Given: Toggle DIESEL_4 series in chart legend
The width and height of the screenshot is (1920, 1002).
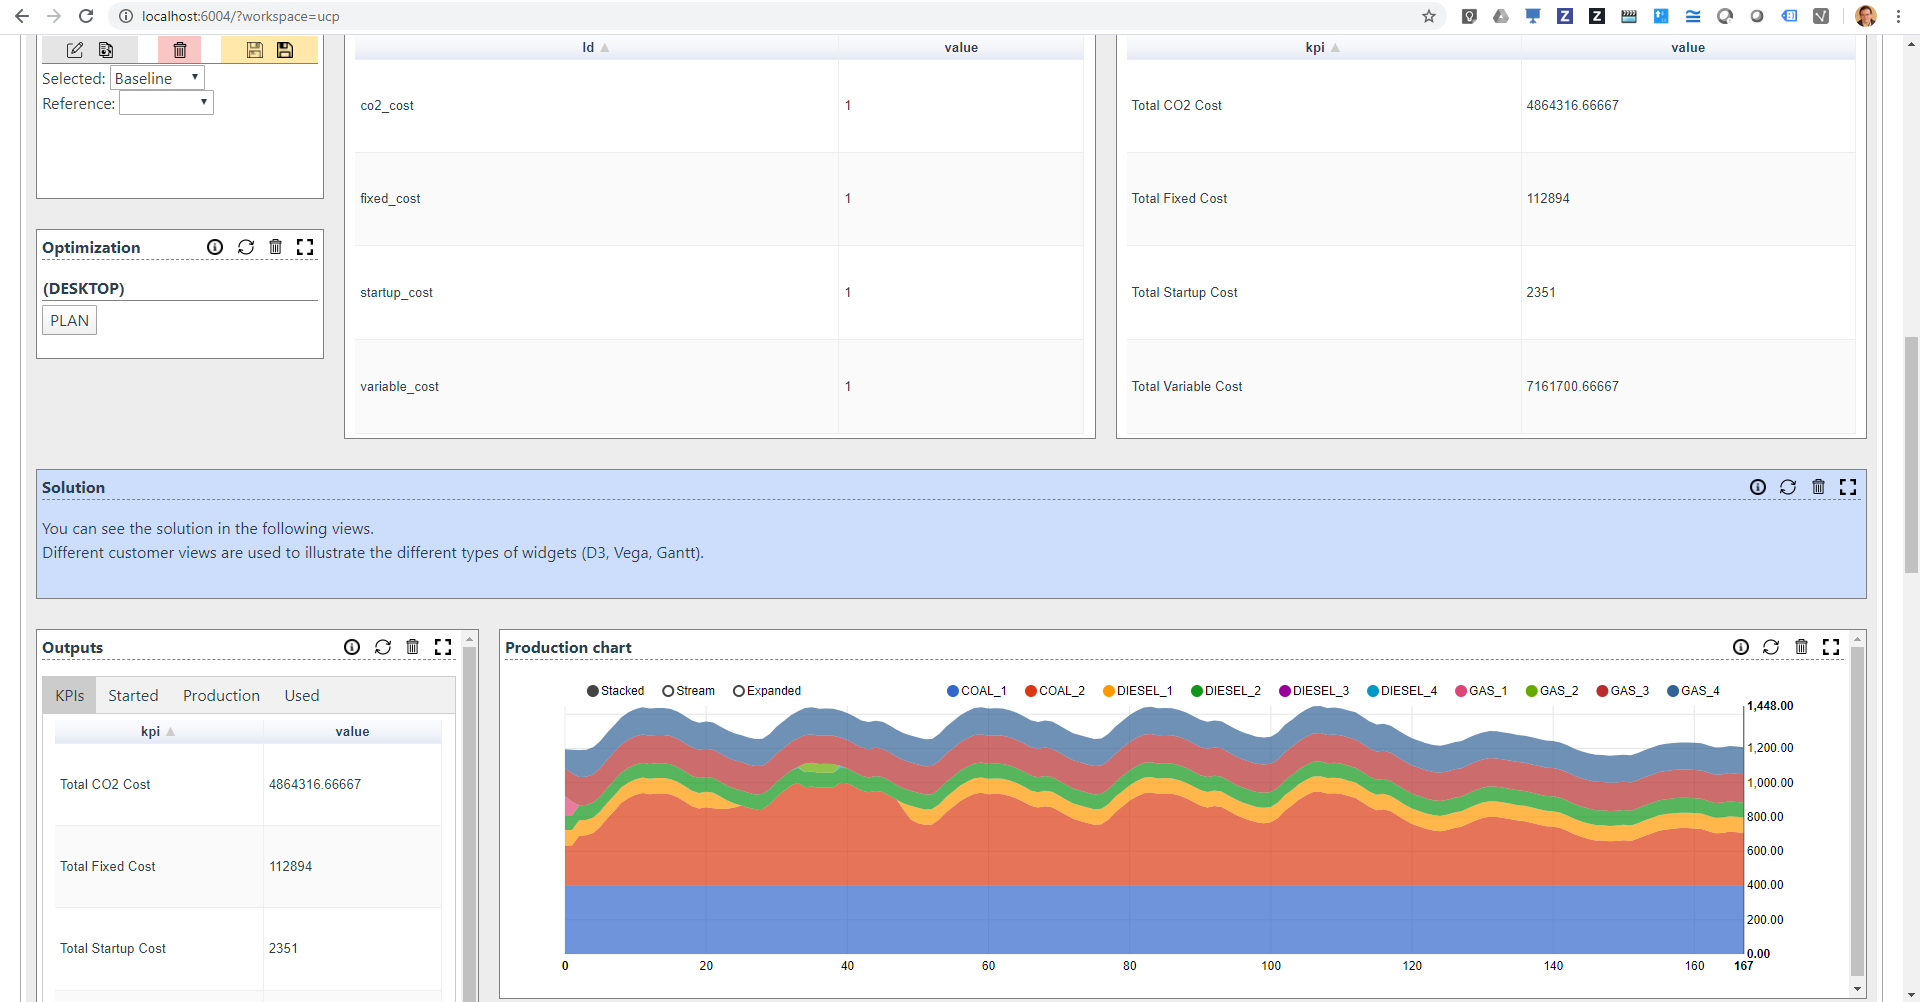Looking at the screenshot, I should tap(1402, 691).
